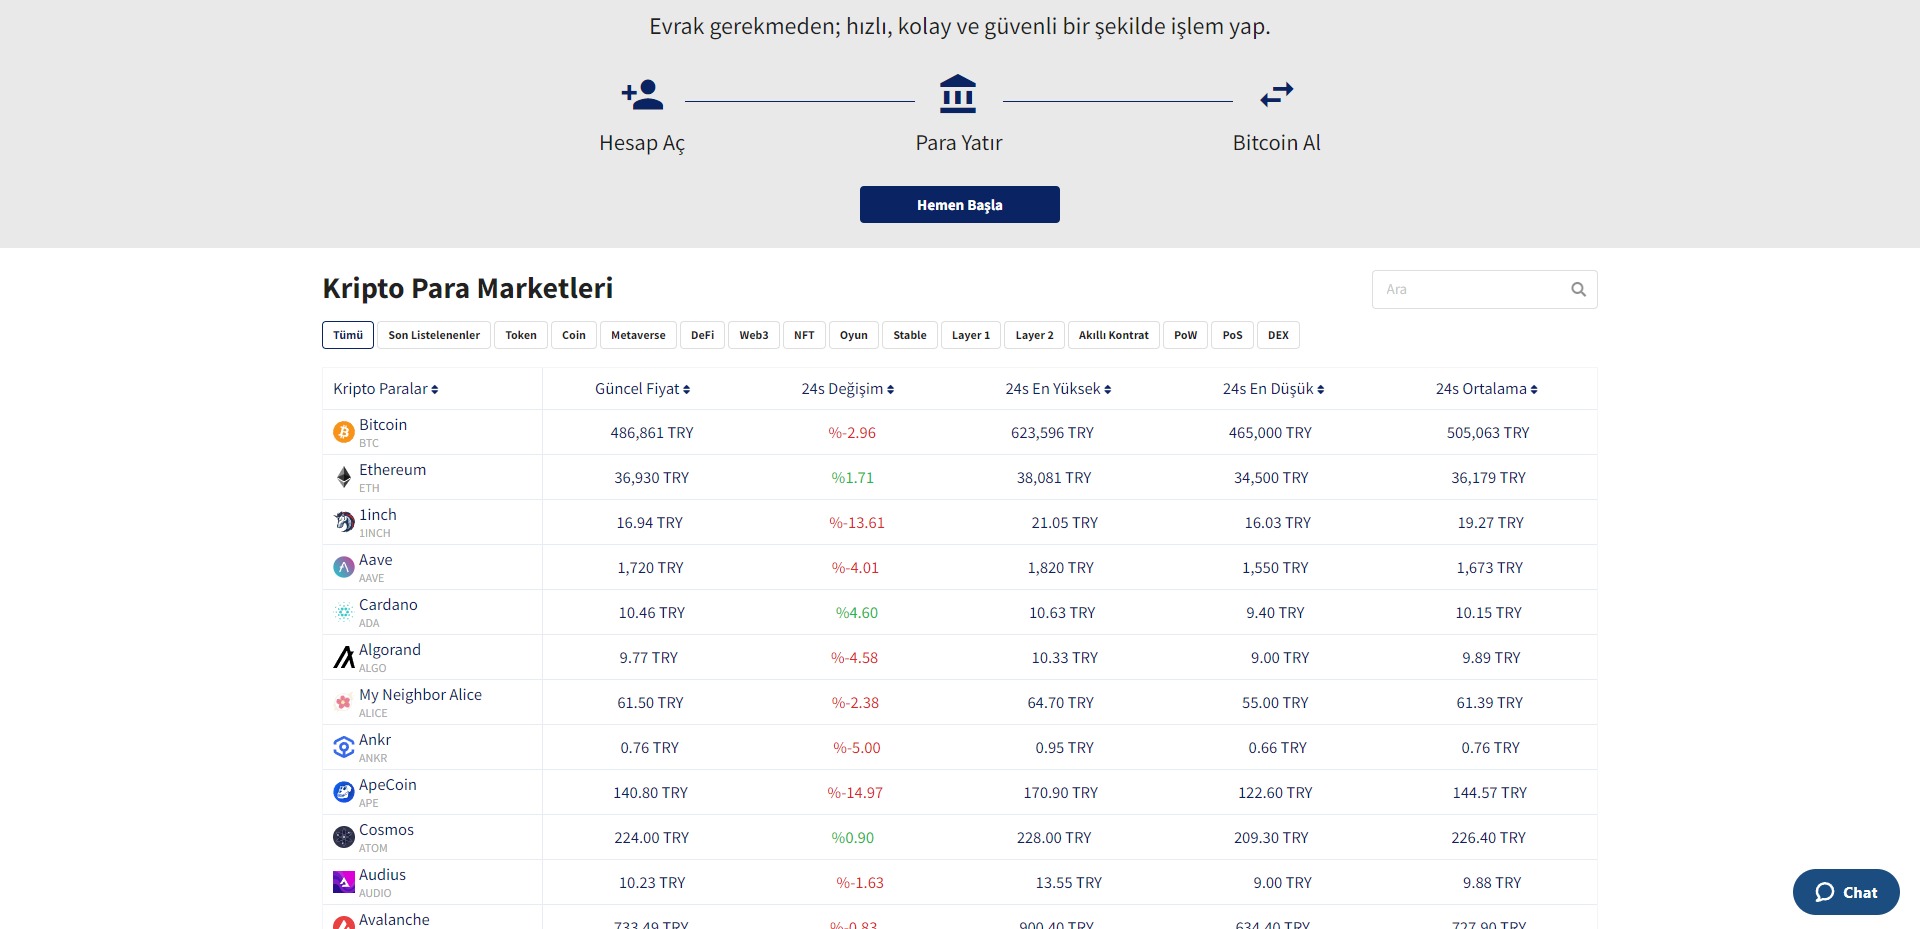Filter by Son Listelenenler tab
Screen dimensions: 1920x929
(x=434, y=335)
